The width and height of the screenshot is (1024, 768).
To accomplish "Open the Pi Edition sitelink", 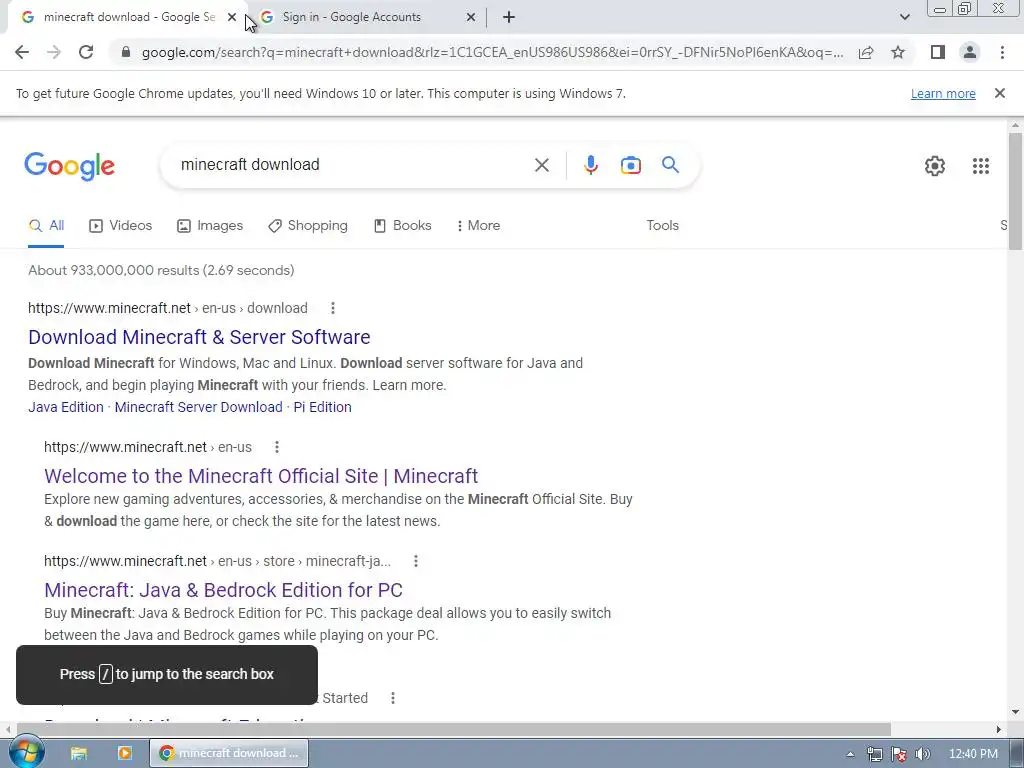I will [323, 407].
